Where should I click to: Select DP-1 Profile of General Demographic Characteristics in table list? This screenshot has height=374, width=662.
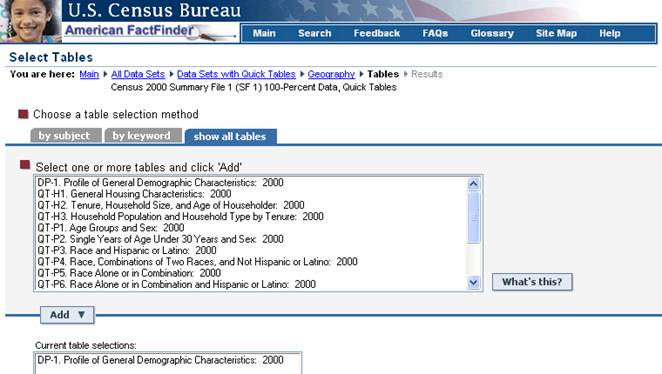pos(251,183)
